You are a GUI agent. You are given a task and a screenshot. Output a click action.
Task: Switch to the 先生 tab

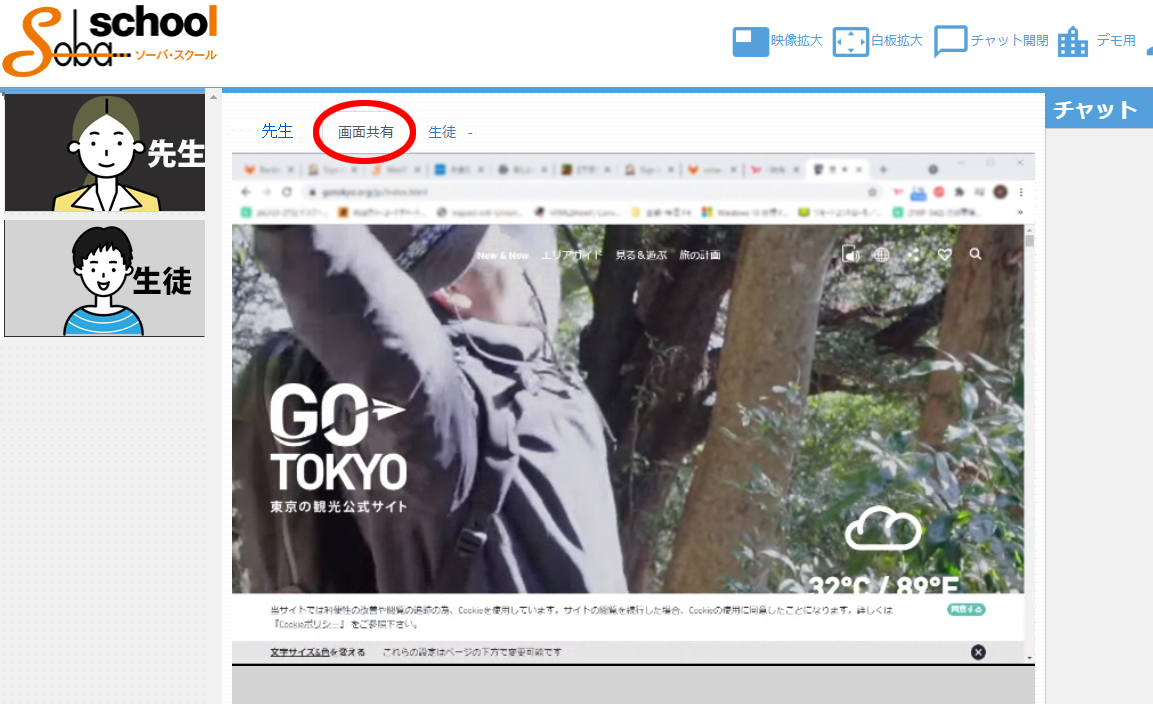click(277, 131)
